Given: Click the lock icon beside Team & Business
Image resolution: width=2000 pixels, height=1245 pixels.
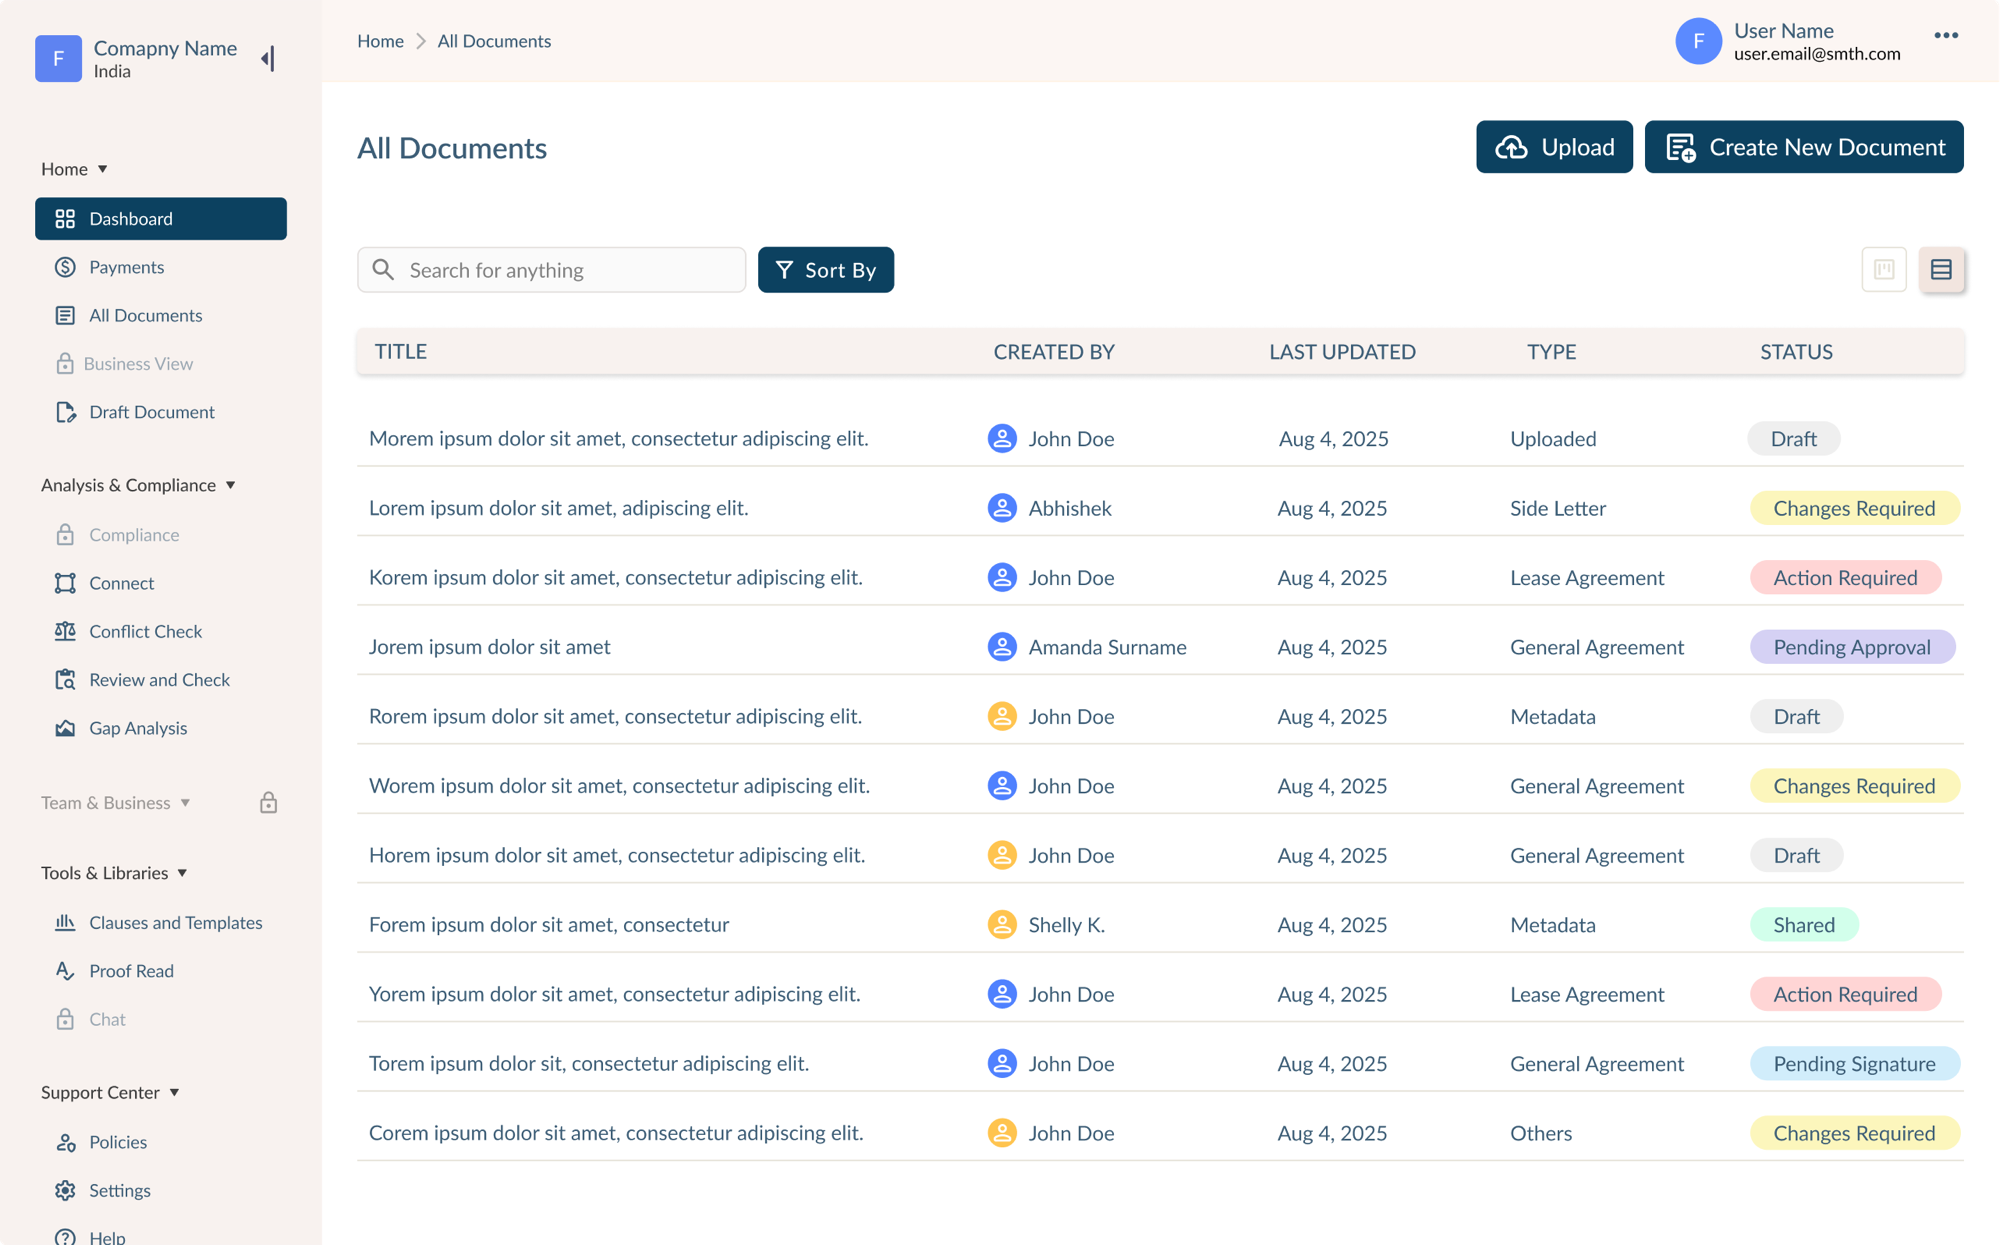Looking at the screenshot, I should point(268,802).
